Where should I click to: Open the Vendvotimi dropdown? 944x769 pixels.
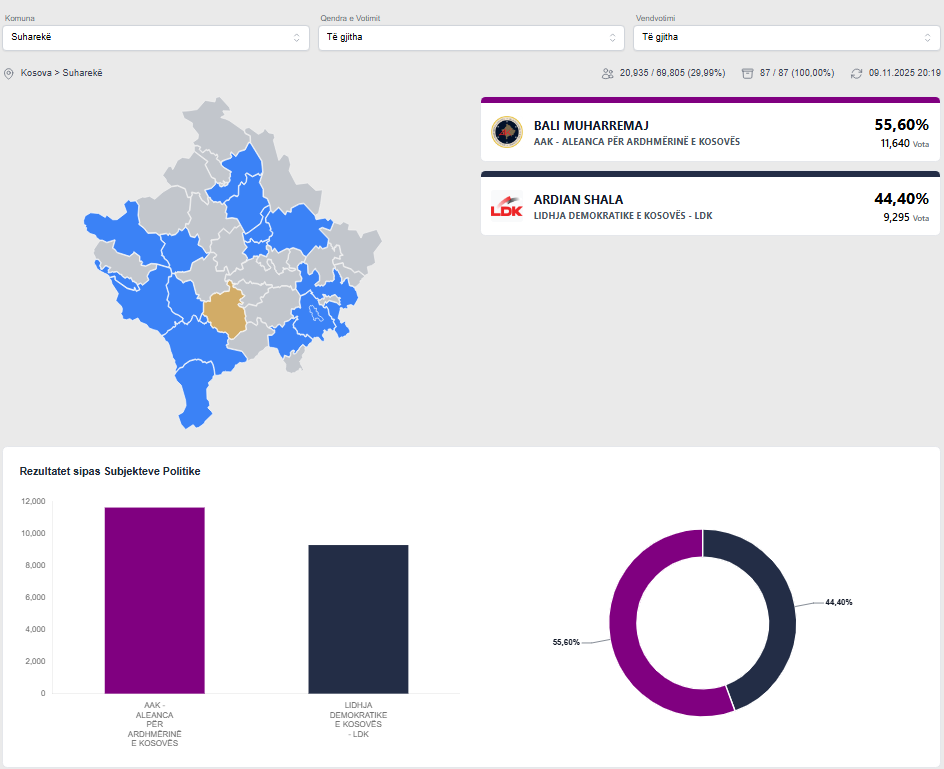(x=786, y=37)
